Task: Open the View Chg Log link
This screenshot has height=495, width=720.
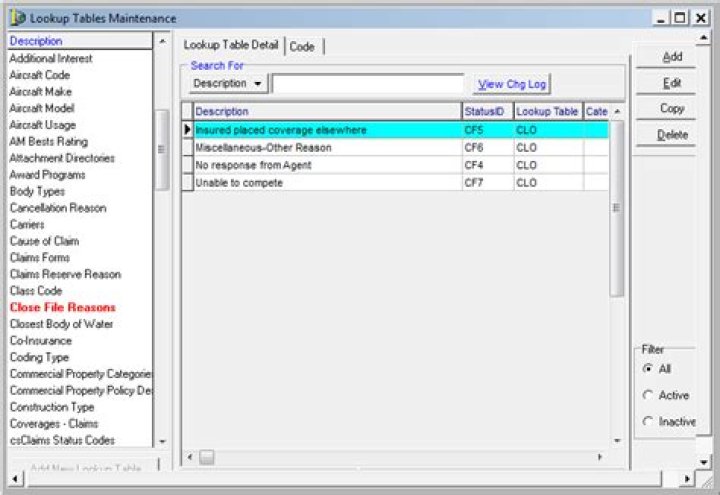Action: click(512, 84)
